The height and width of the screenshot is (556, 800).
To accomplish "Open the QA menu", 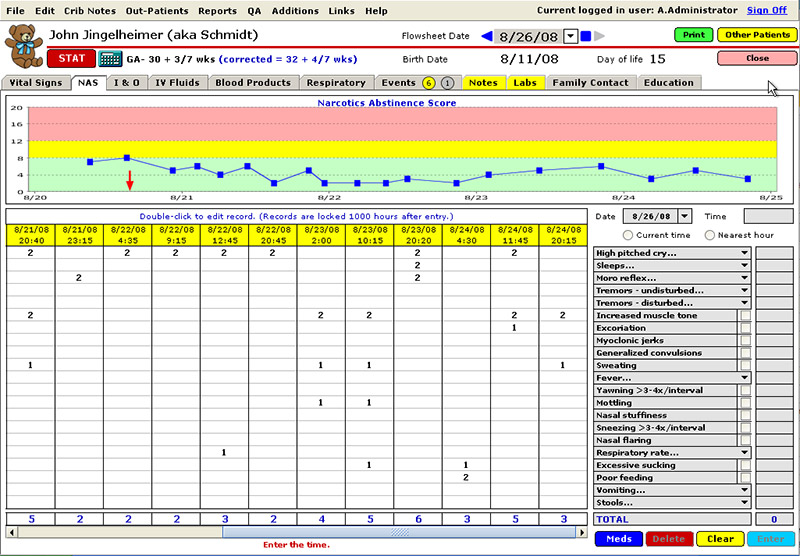I will [254, 11].
